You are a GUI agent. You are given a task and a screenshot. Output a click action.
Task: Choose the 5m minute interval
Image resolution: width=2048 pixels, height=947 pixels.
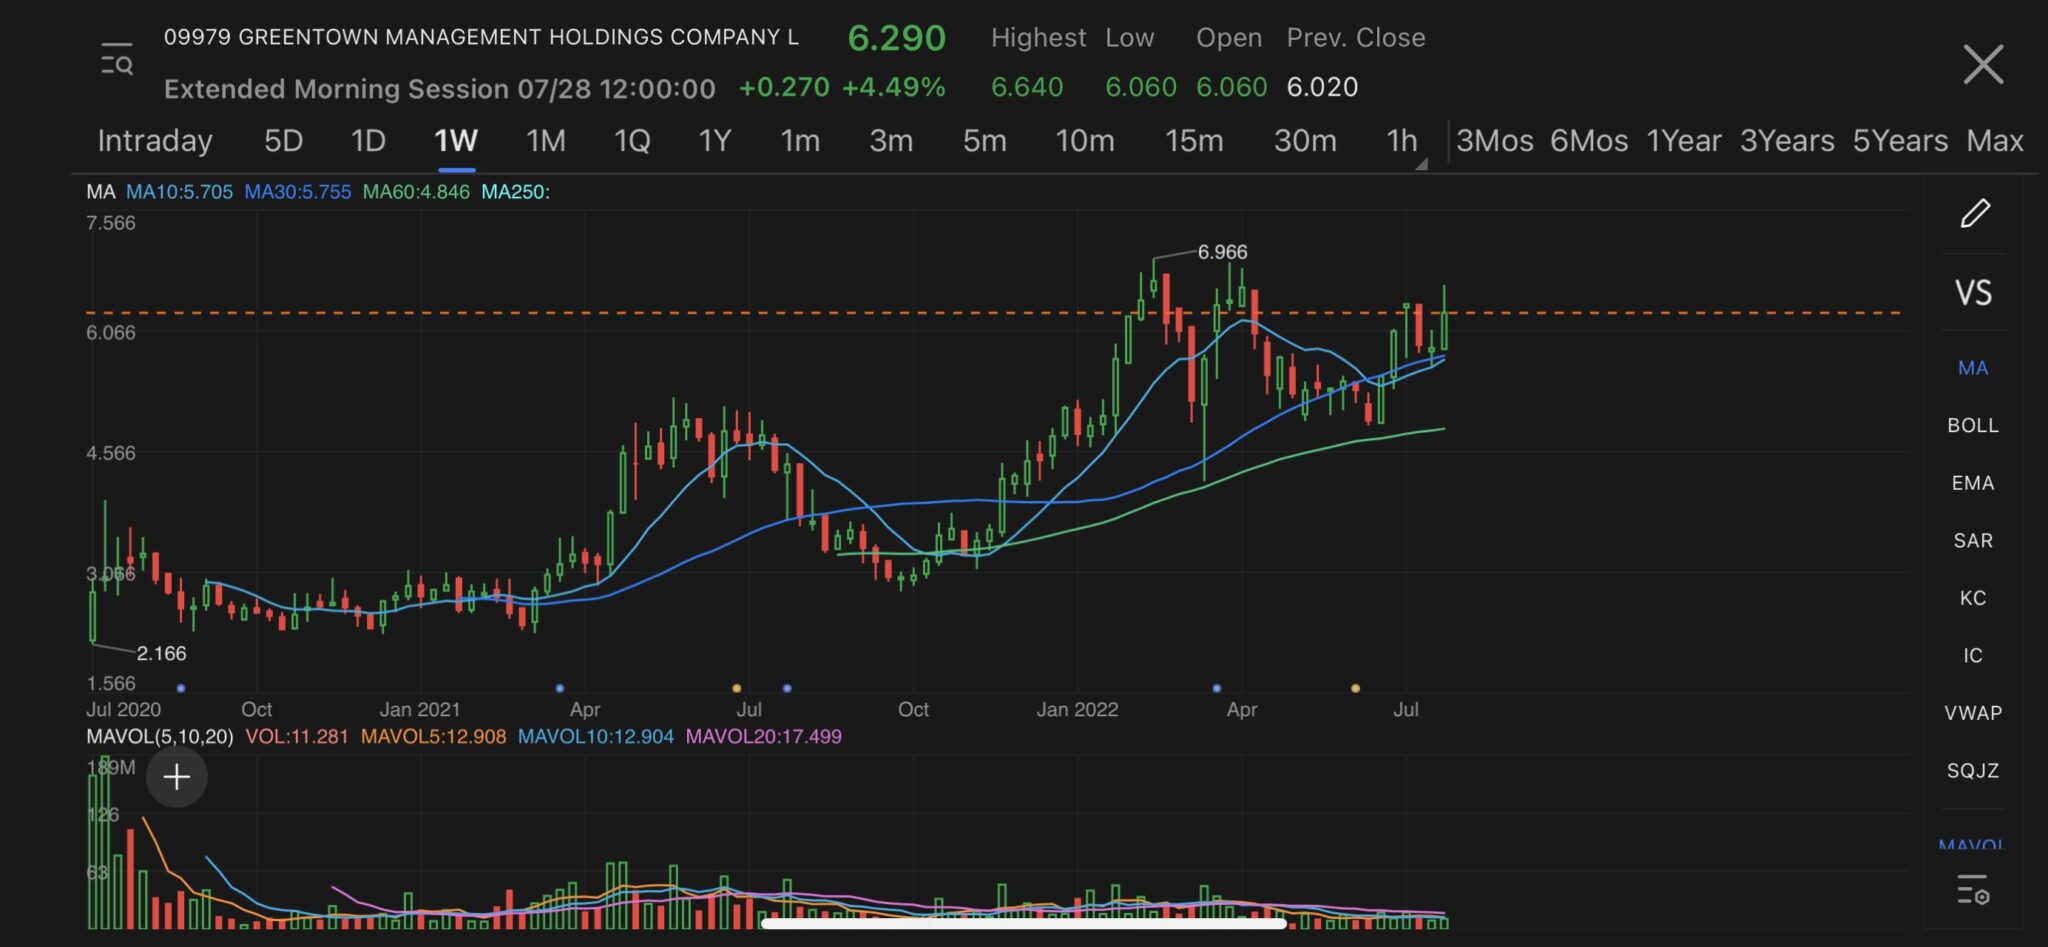[x=985, y=141]
